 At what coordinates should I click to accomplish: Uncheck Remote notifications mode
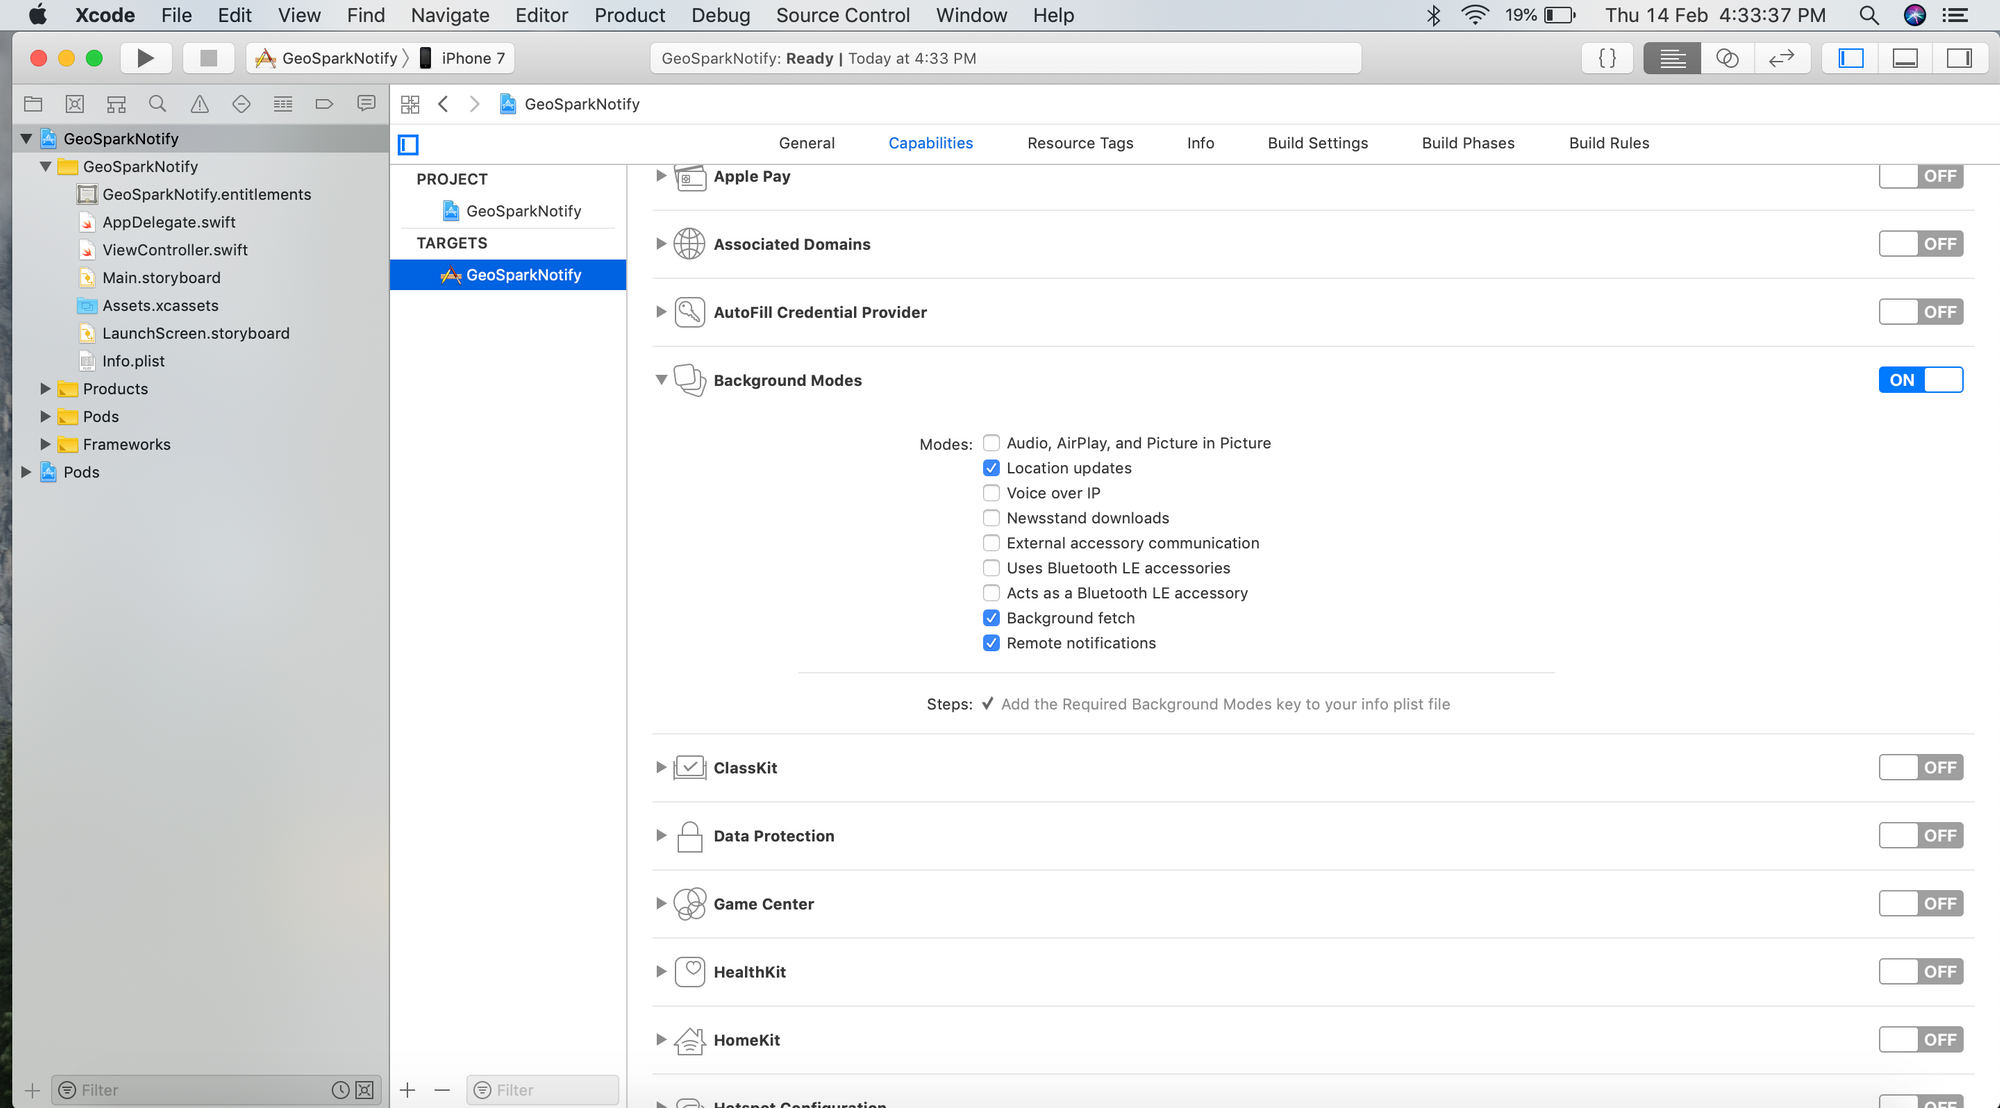[991, 643]
